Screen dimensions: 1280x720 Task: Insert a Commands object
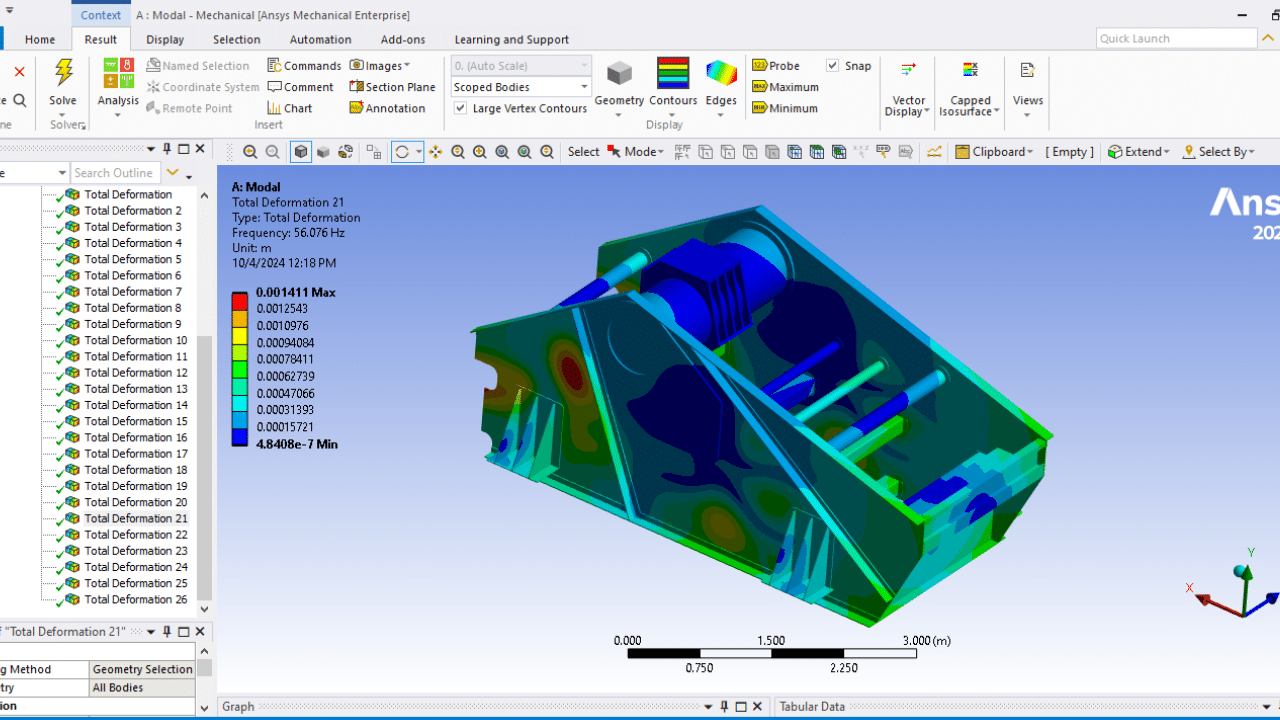[x=304, y=65]
